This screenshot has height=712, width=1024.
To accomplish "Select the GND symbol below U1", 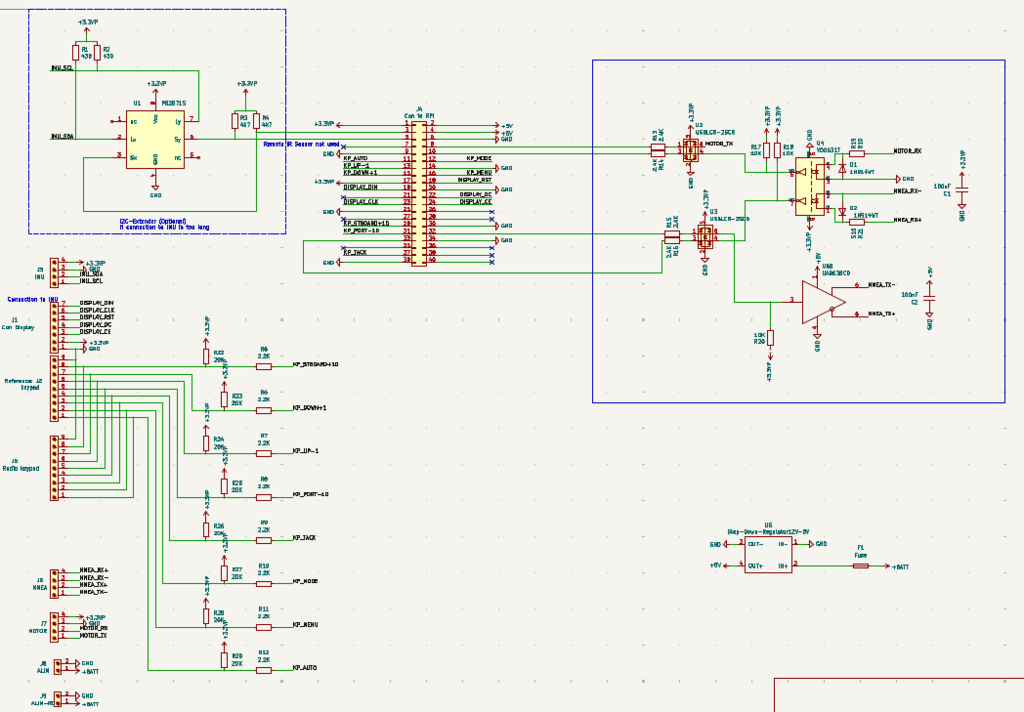I will 155,185.
